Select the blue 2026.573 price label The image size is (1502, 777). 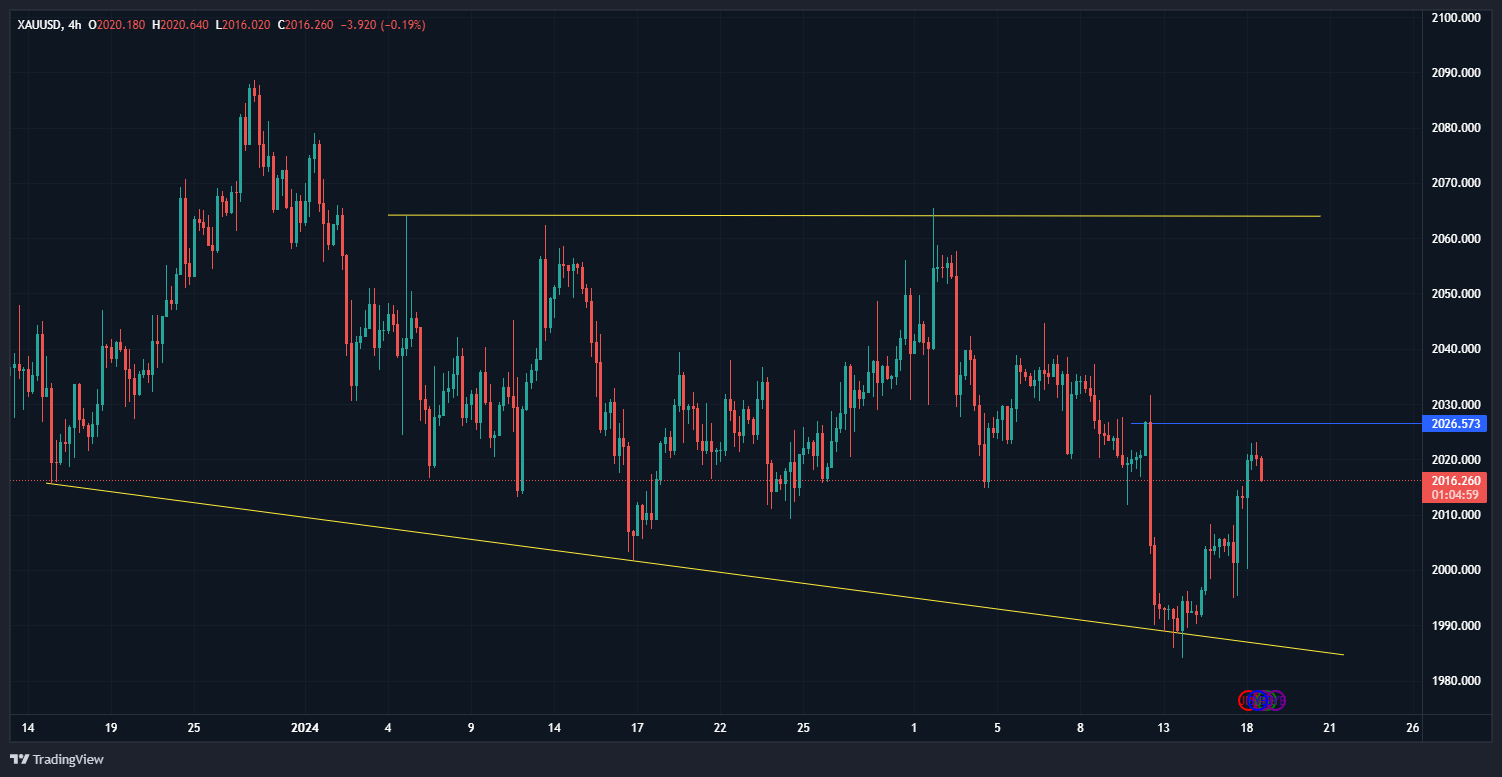coord(1454,424)
